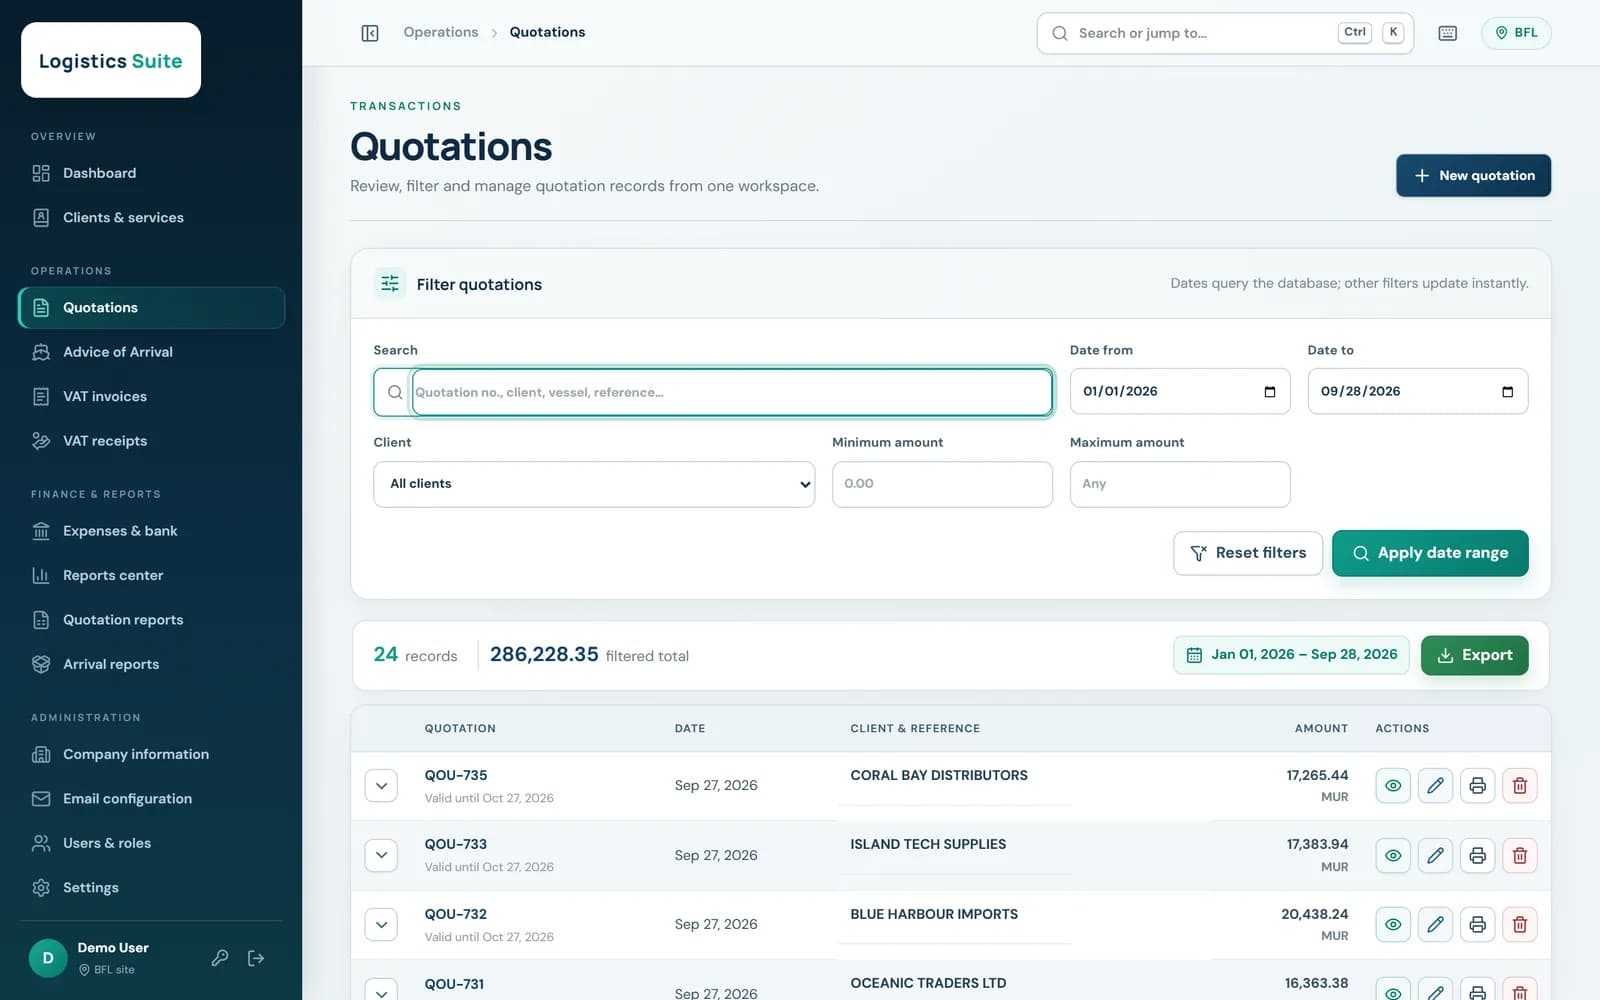Click the Maximum amount field
The width and height of the screenshot is (1600, 1000).
click(x=1180, y=484)
